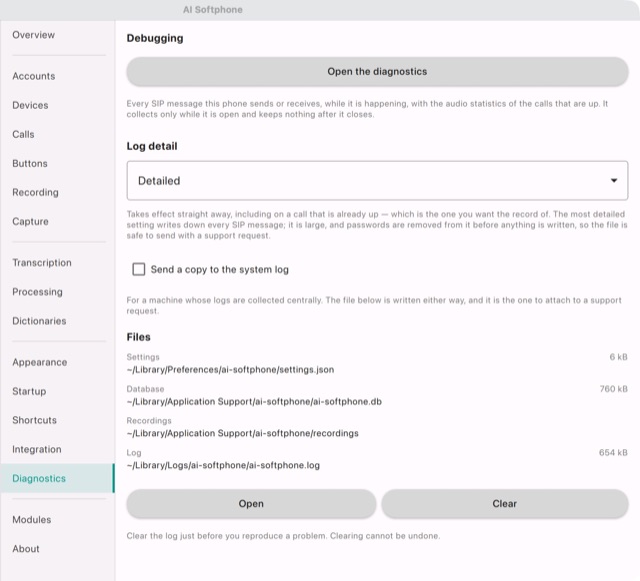This screenshot has width=640, height=581.
Task: Click the Log detail heading
Action: pyautogui.click(x=152, y=146)
